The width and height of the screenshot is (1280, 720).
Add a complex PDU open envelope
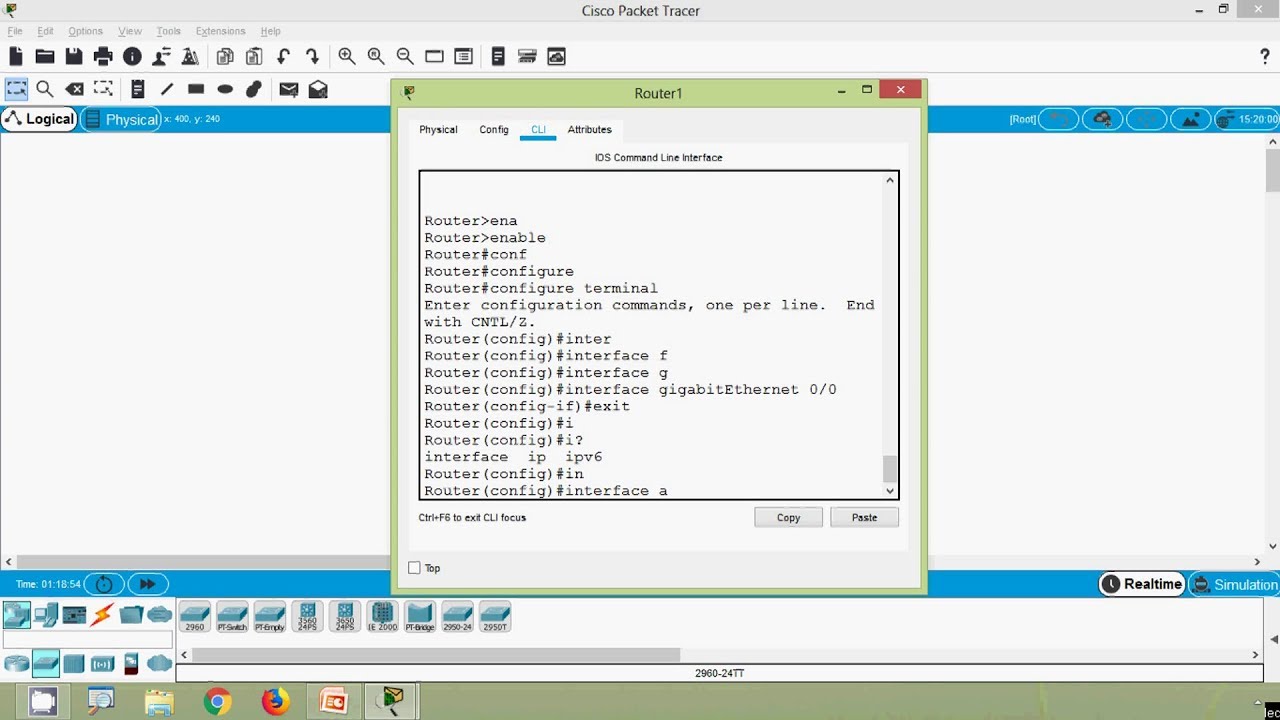point(318,89)
